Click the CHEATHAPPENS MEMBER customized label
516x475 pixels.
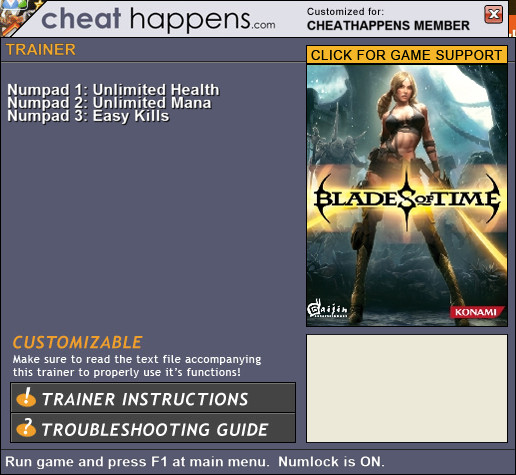tap(388, 26)
